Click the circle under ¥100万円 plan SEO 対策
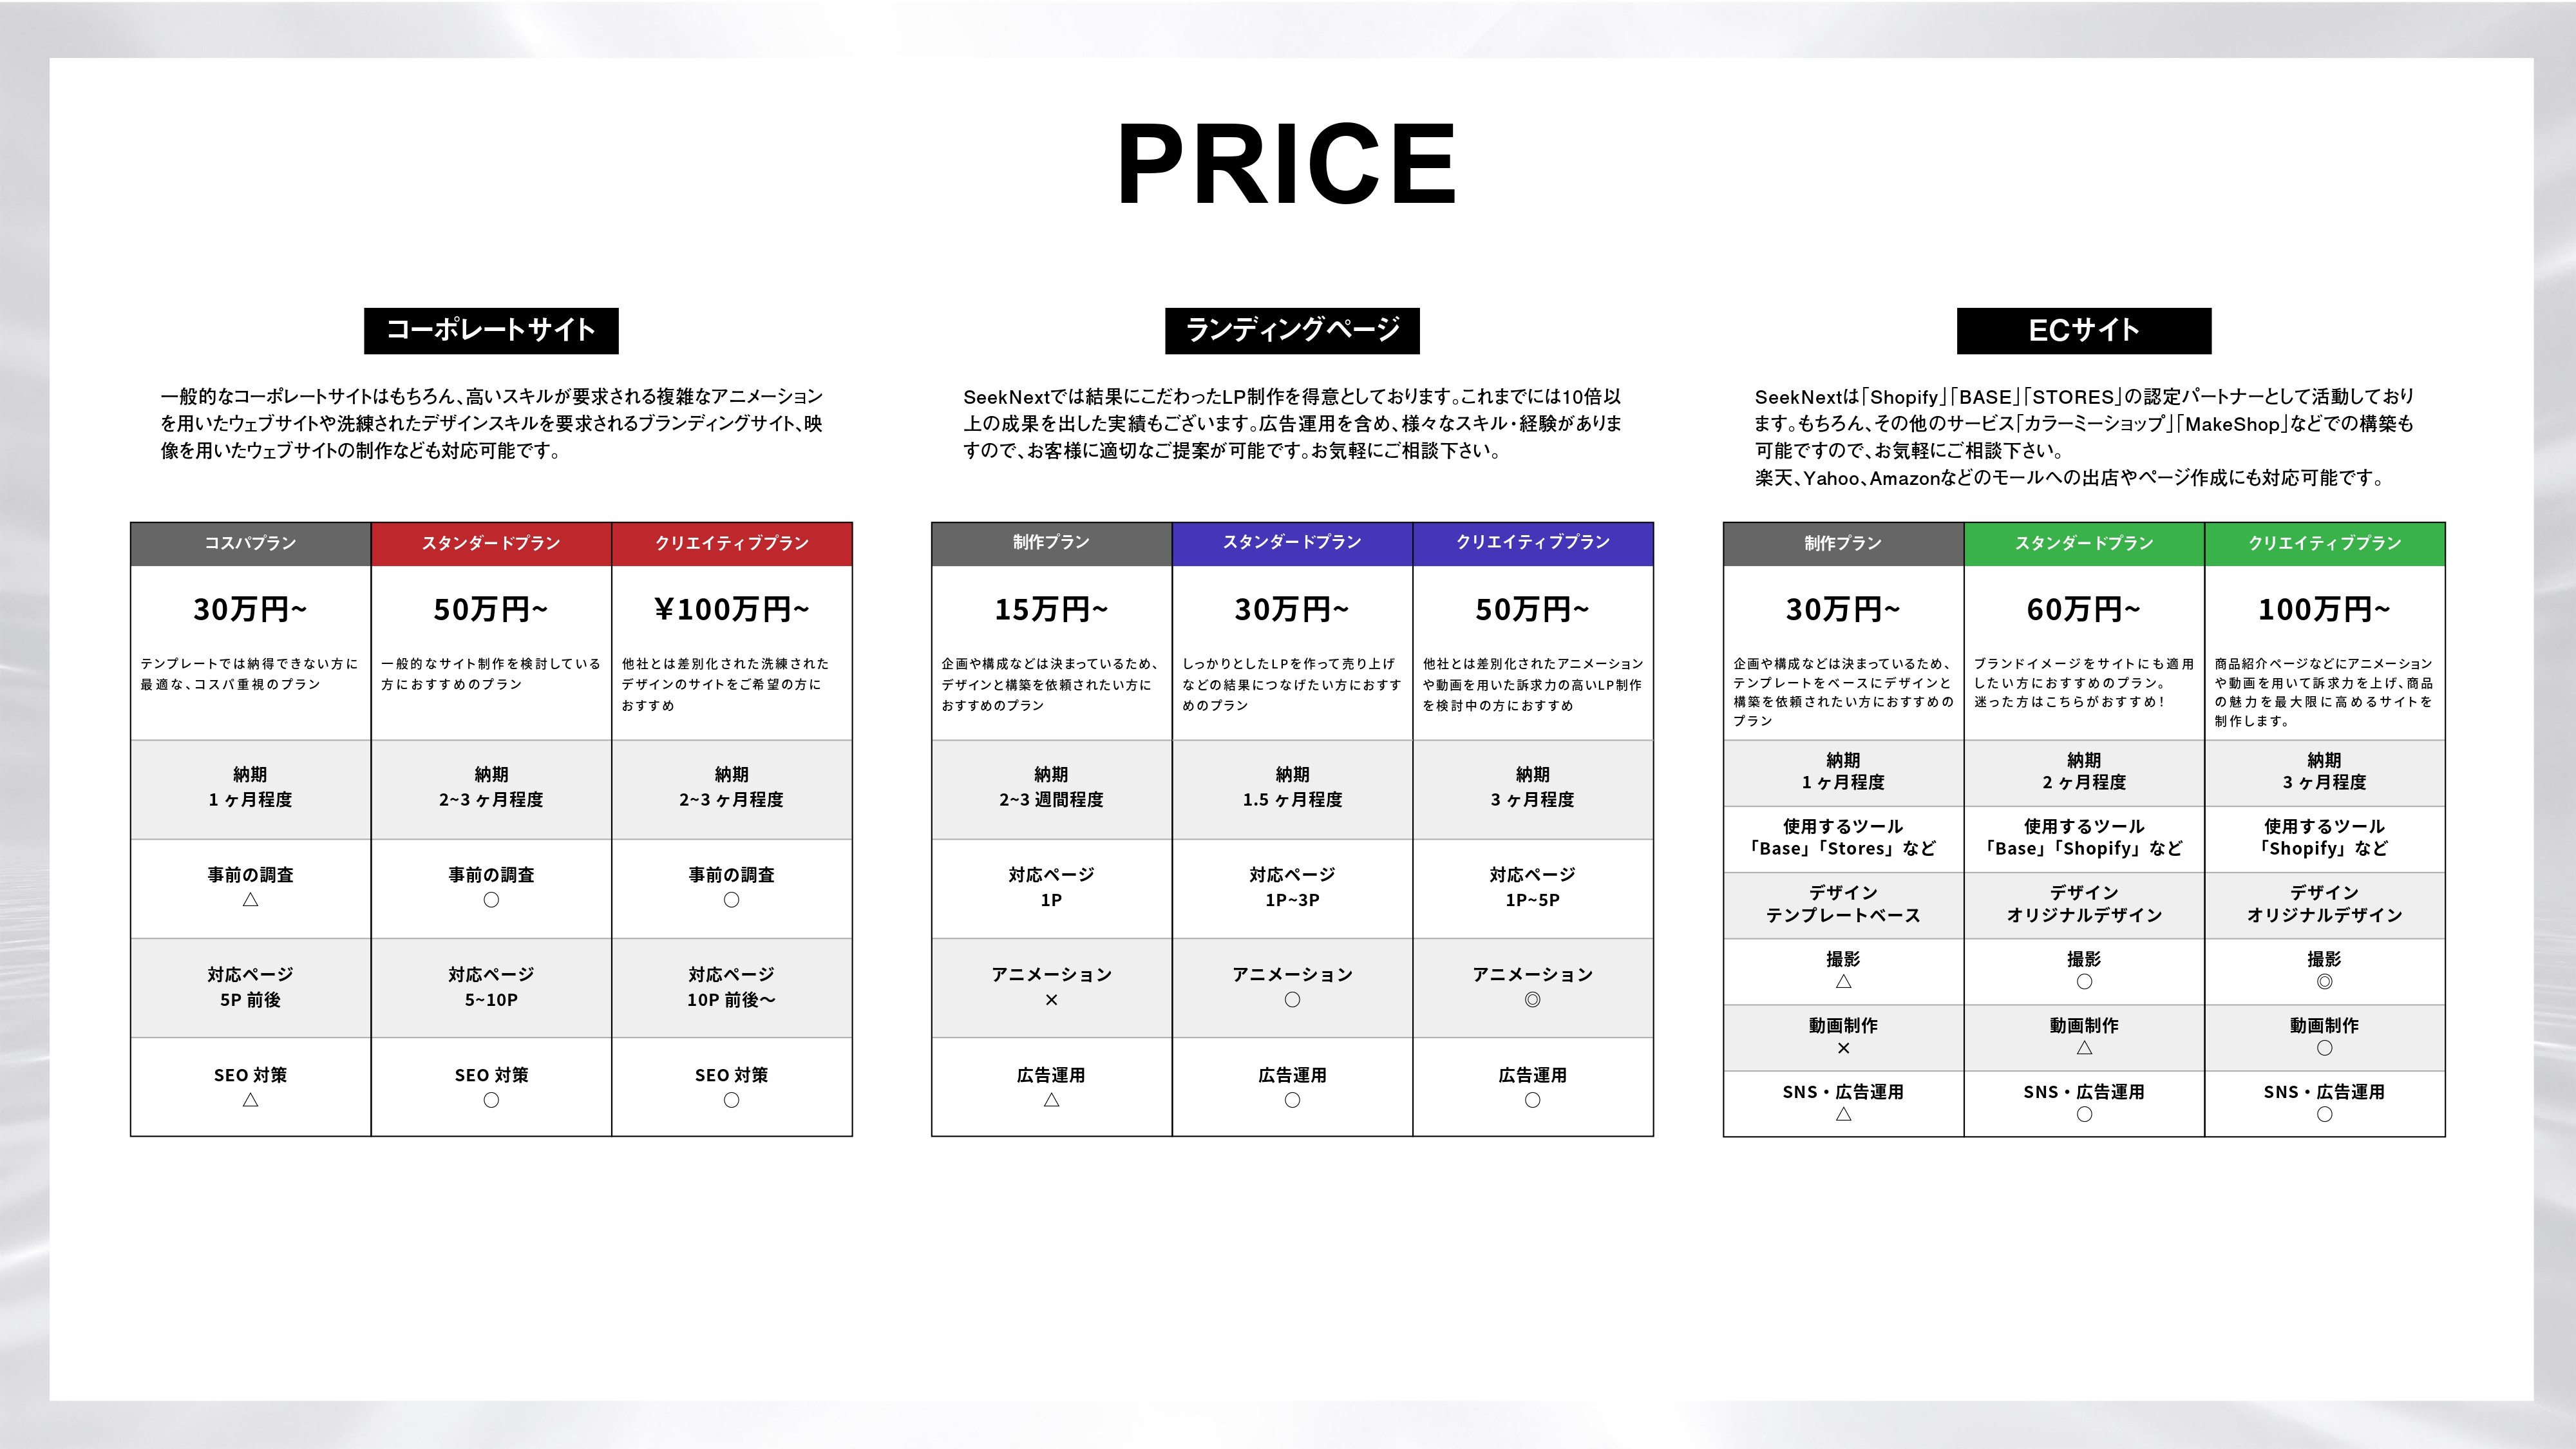Screen dimensions: 2576x1449 point(731,1100)
